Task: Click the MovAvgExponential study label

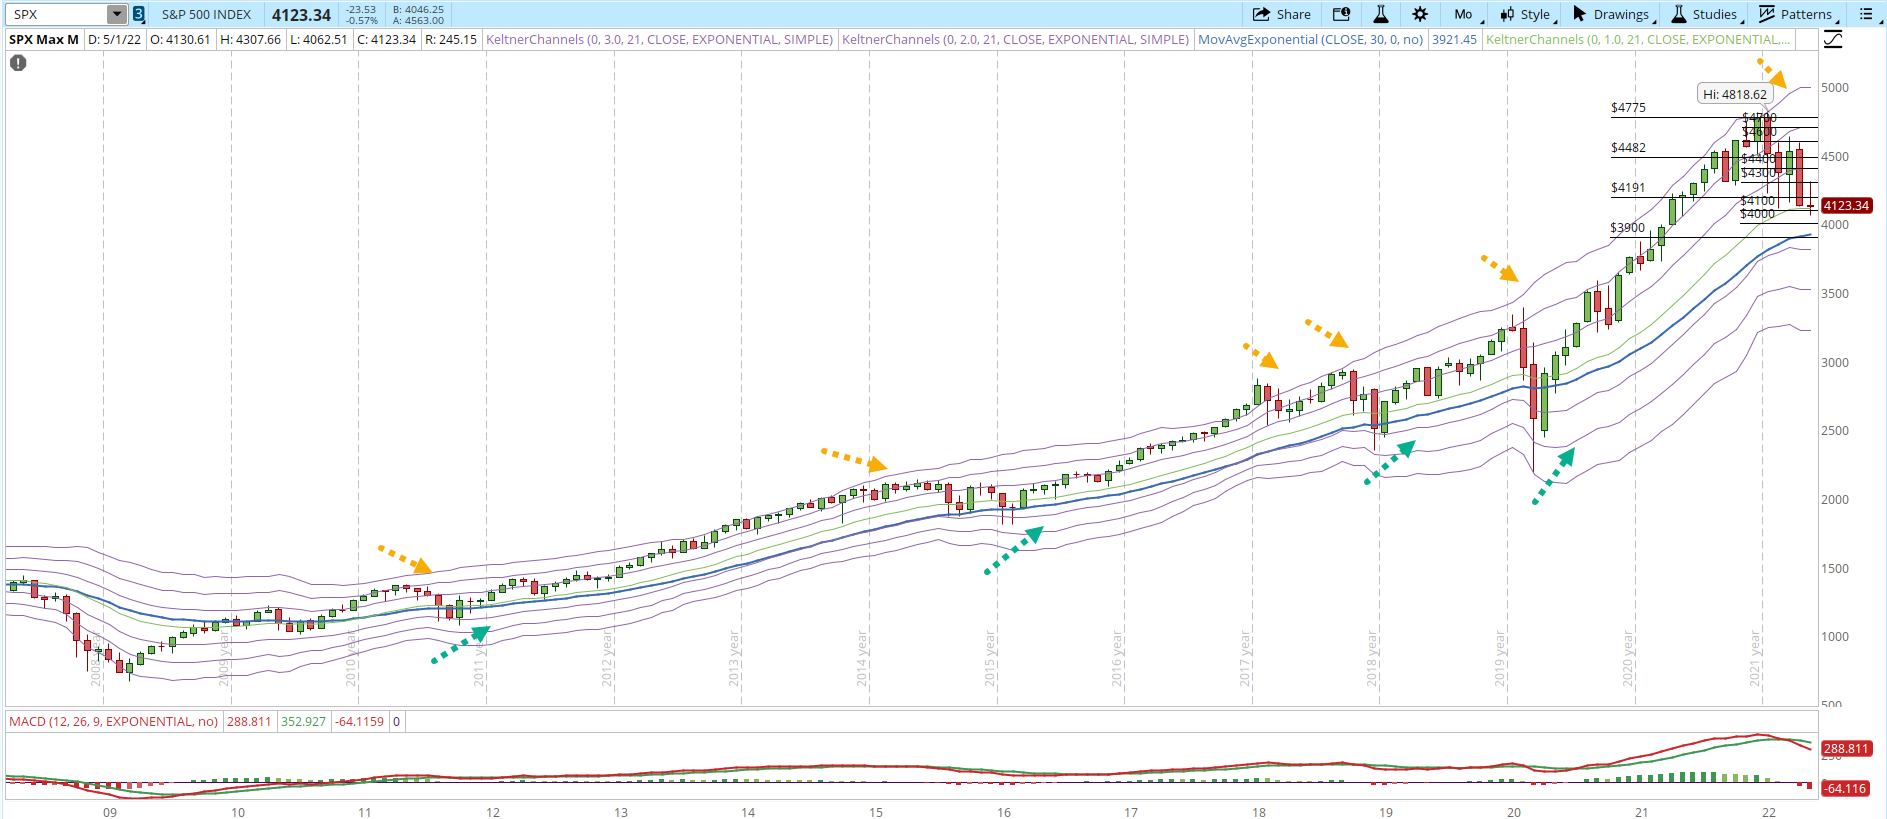Action: (x=1310, y=40)
